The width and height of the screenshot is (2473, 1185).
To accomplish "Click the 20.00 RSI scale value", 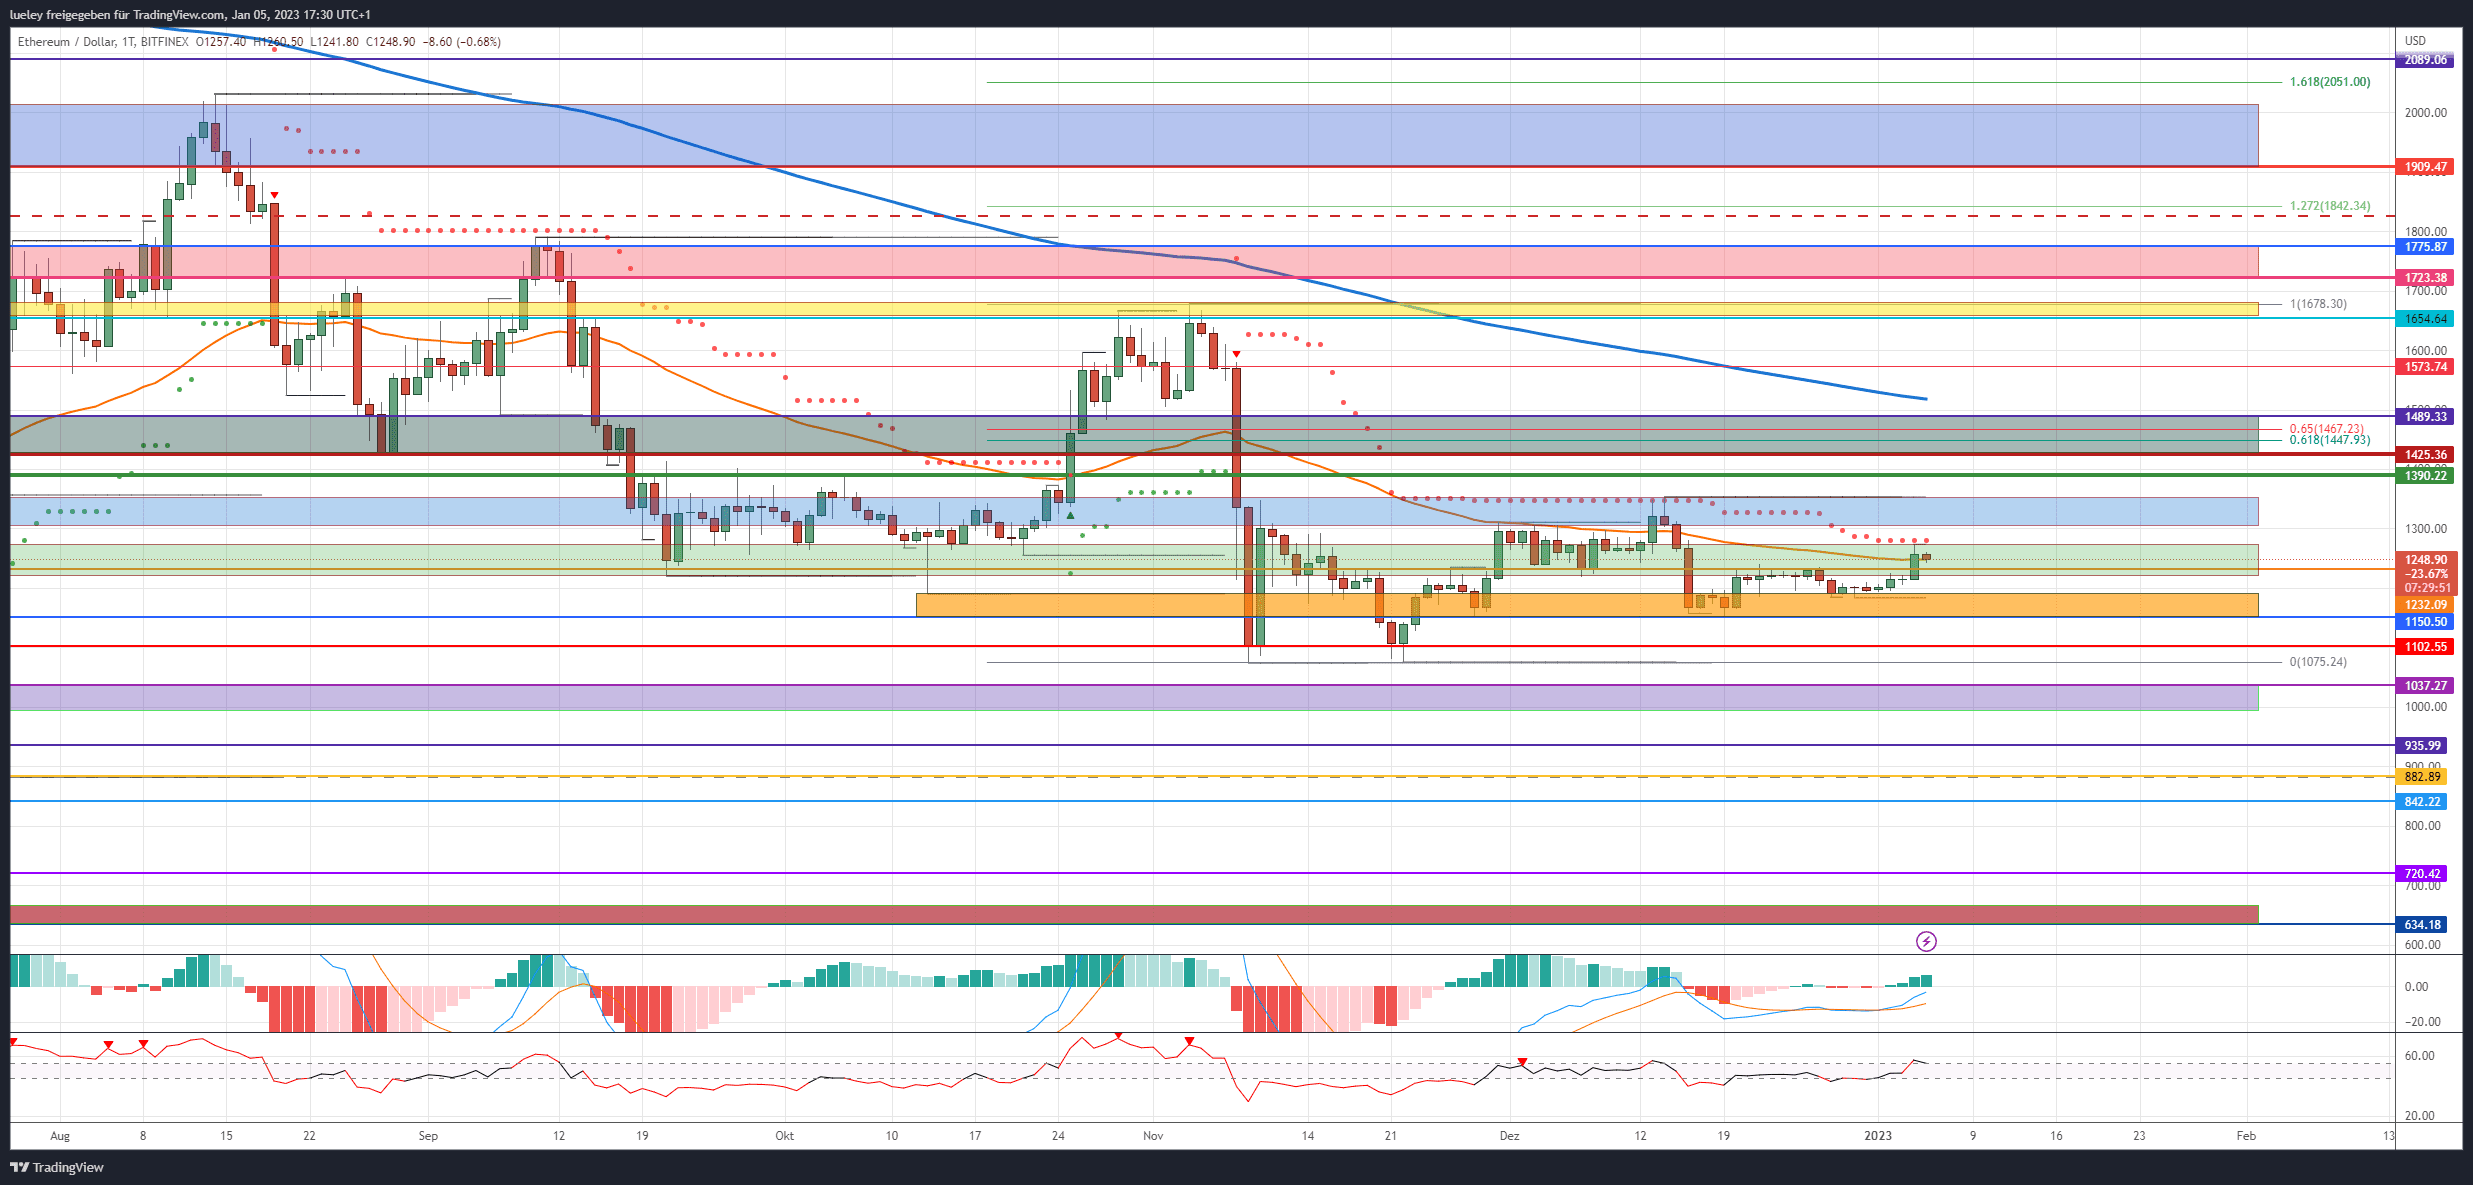I will [2419, 1116].
